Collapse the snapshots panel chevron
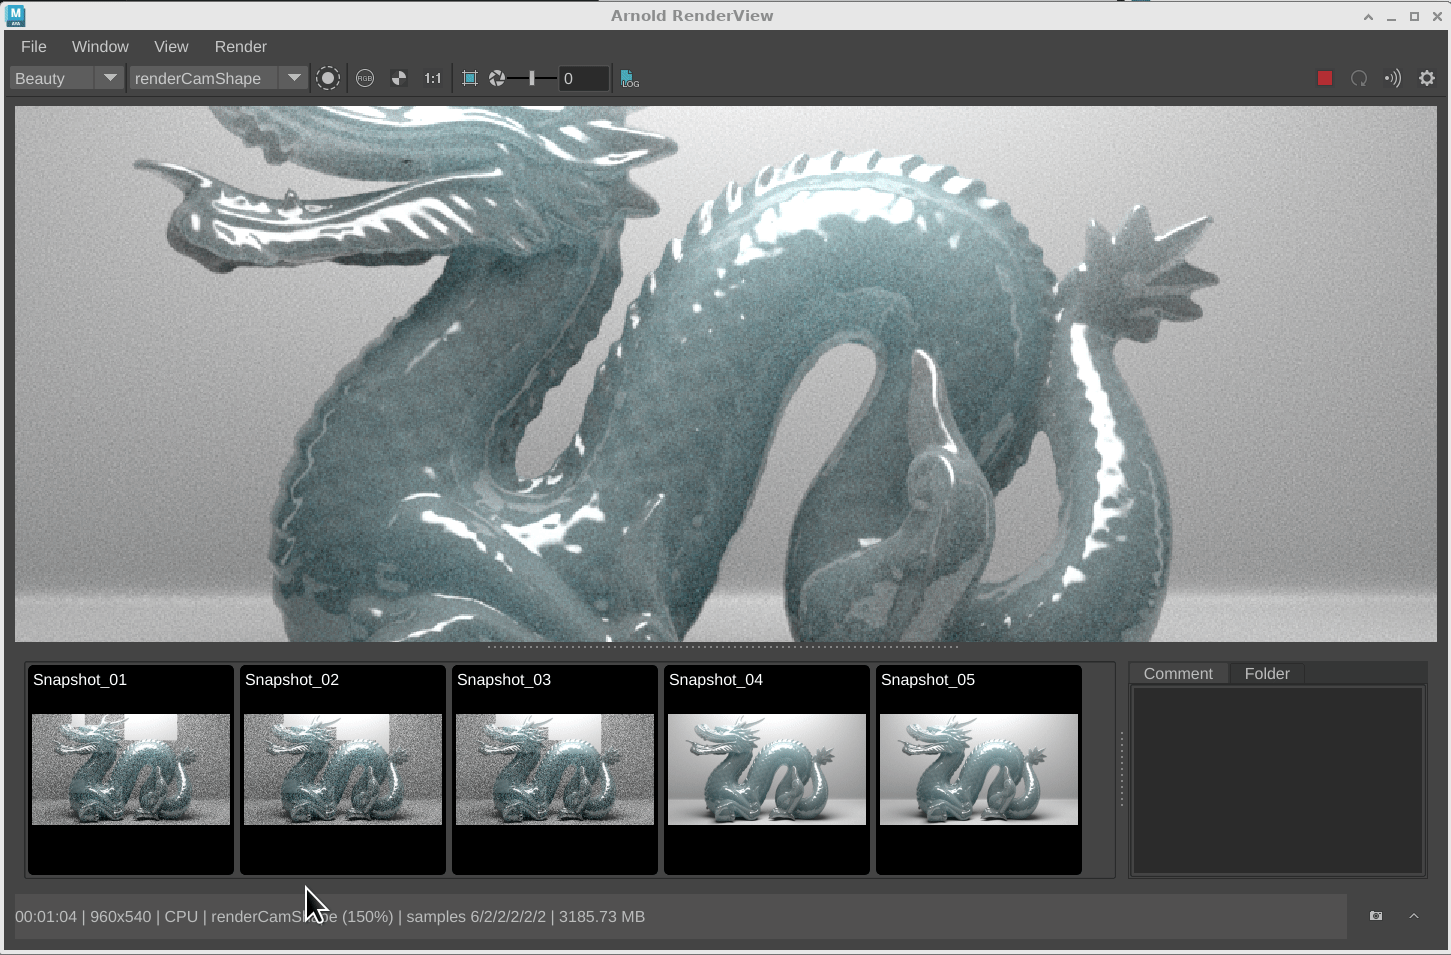The width and height of the screenshot is (1451, 955). click(1414, 916)
